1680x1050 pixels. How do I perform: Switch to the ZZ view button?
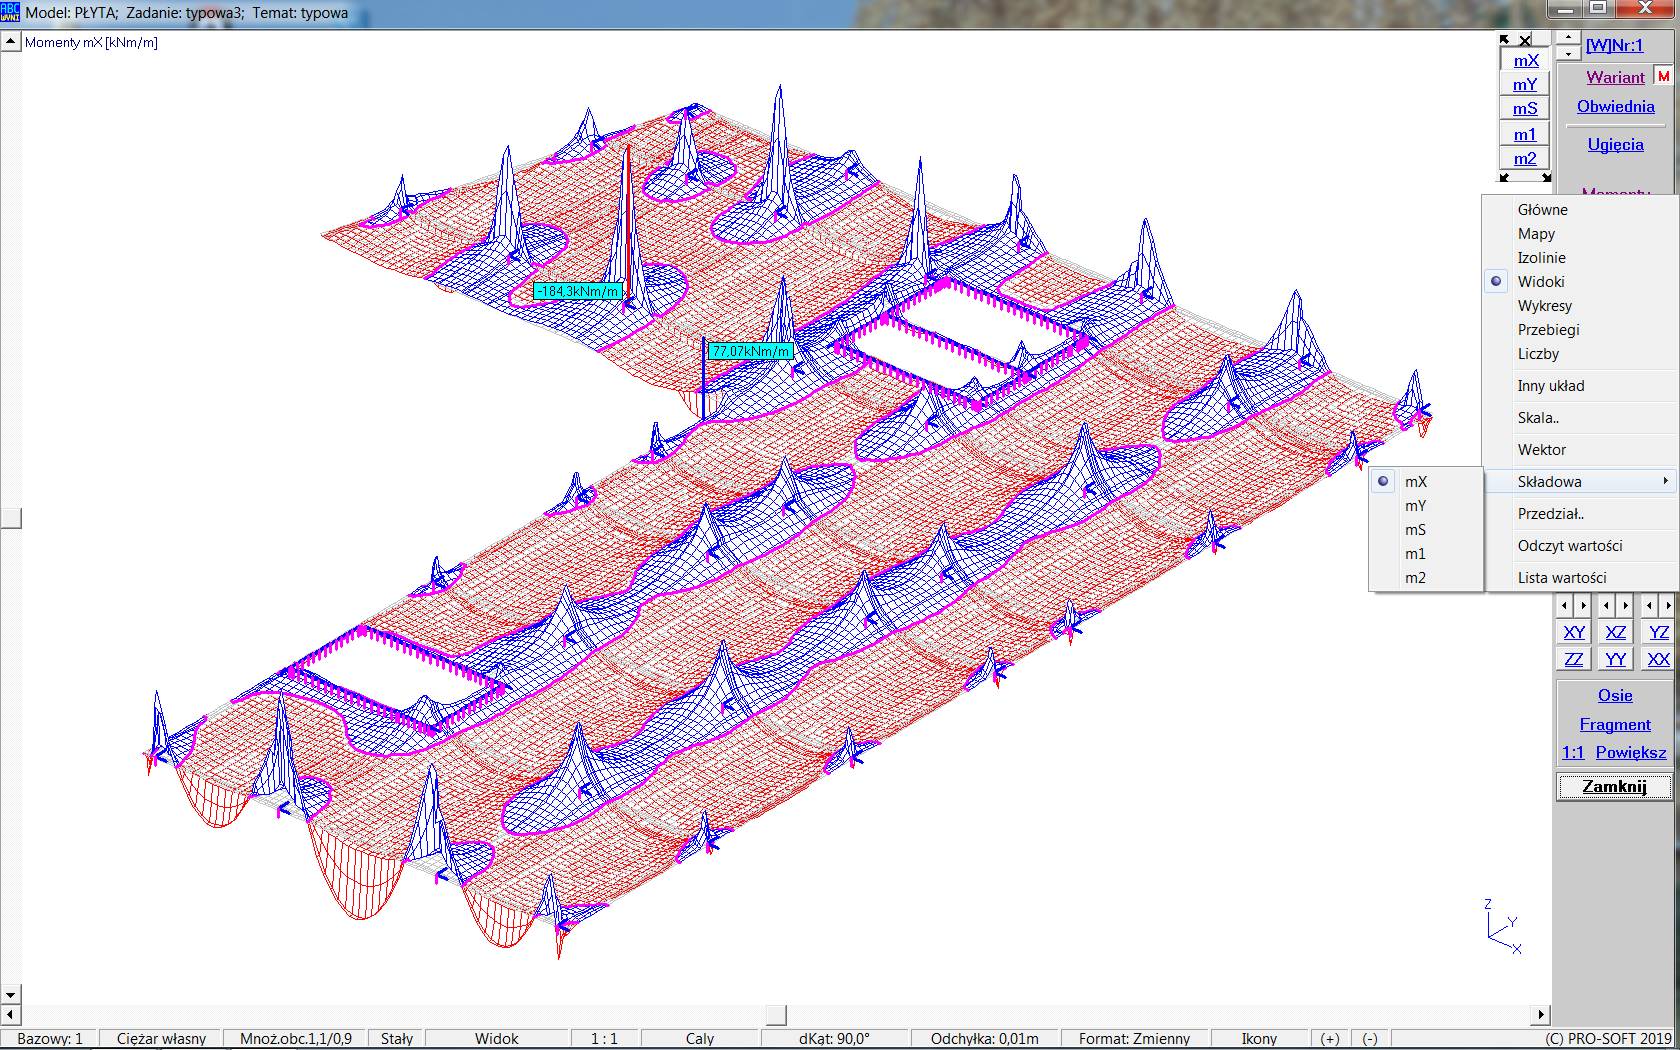pos(1574,659)
